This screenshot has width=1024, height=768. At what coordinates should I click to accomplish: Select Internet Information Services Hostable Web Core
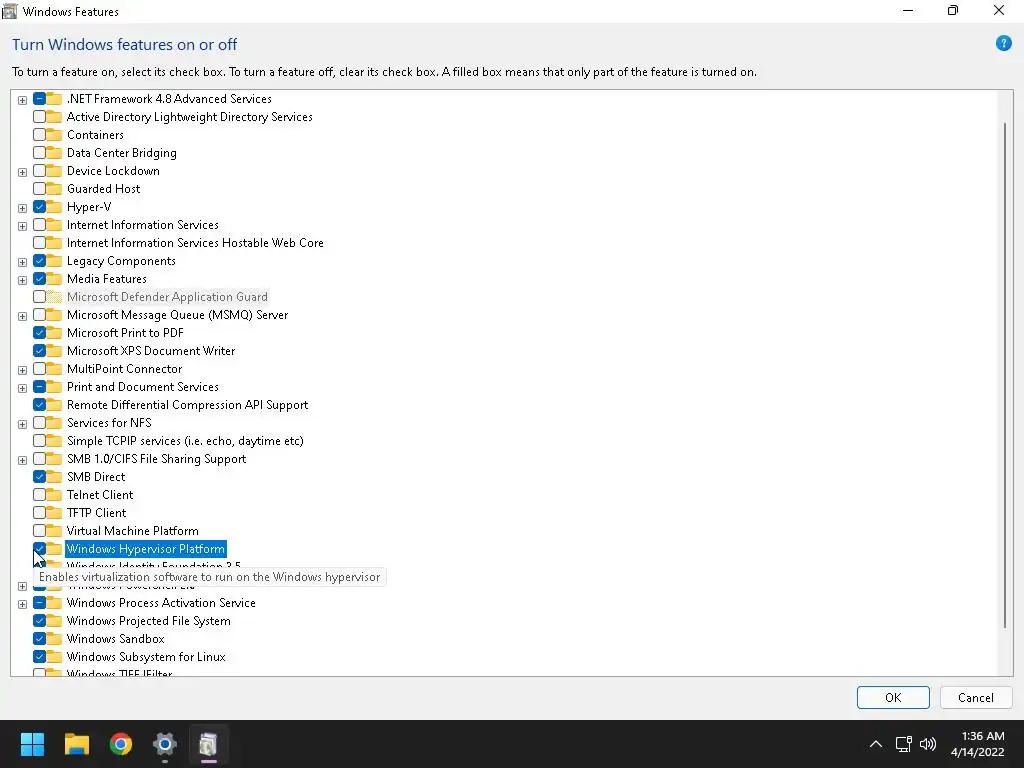[x=195, y=243]
